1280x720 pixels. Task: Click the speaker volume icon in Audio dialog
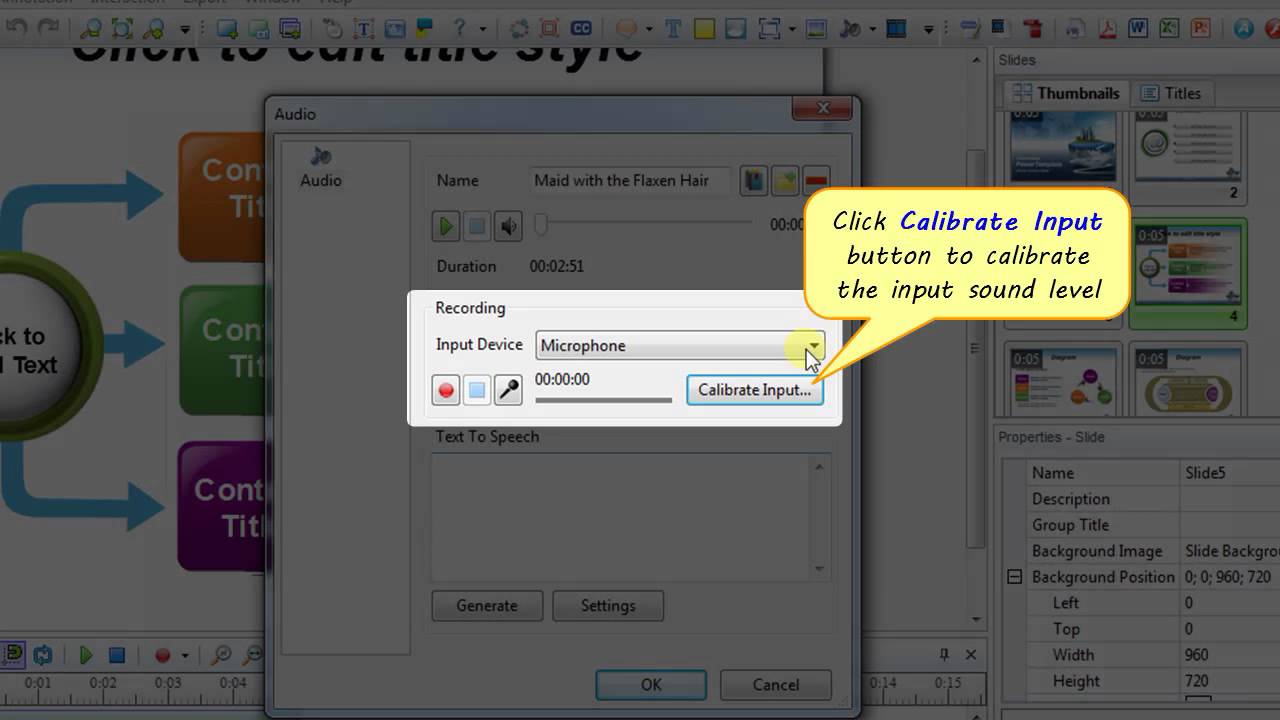509,226
